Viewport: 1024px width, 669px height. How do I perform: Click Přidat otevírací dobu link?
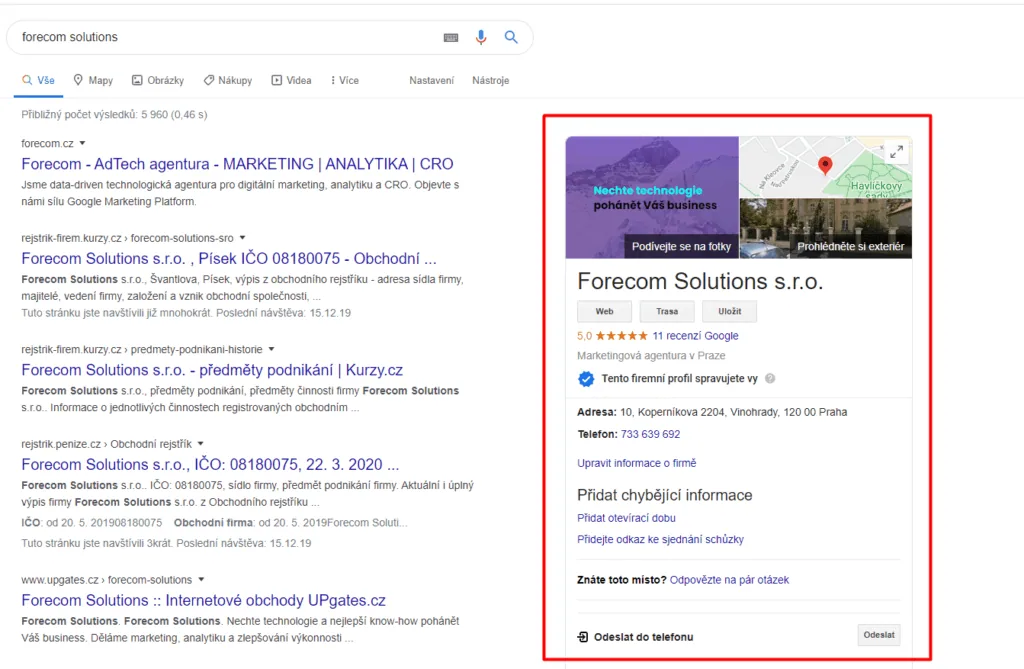[x=626, y=518]
